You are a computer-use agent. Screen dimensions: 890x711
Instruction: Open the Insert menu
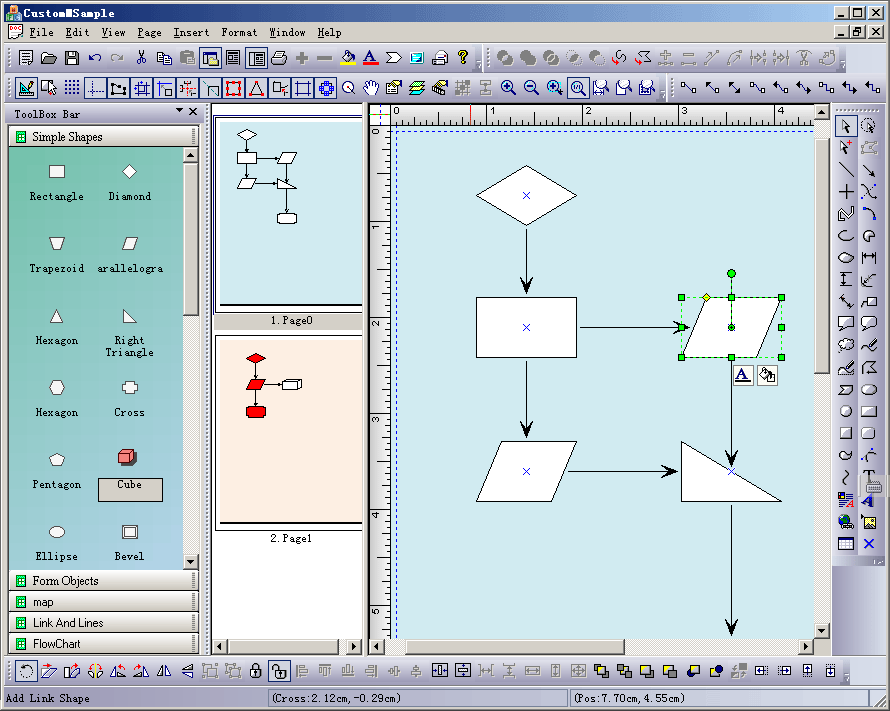pos(191,33)
